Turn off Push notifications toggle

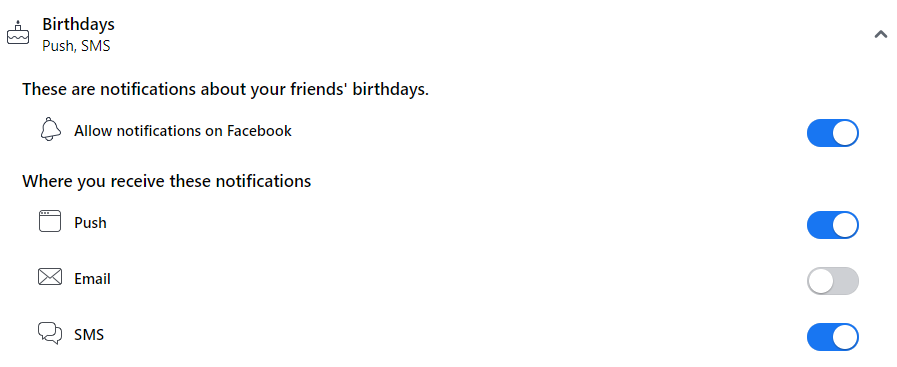pos(833,225)
